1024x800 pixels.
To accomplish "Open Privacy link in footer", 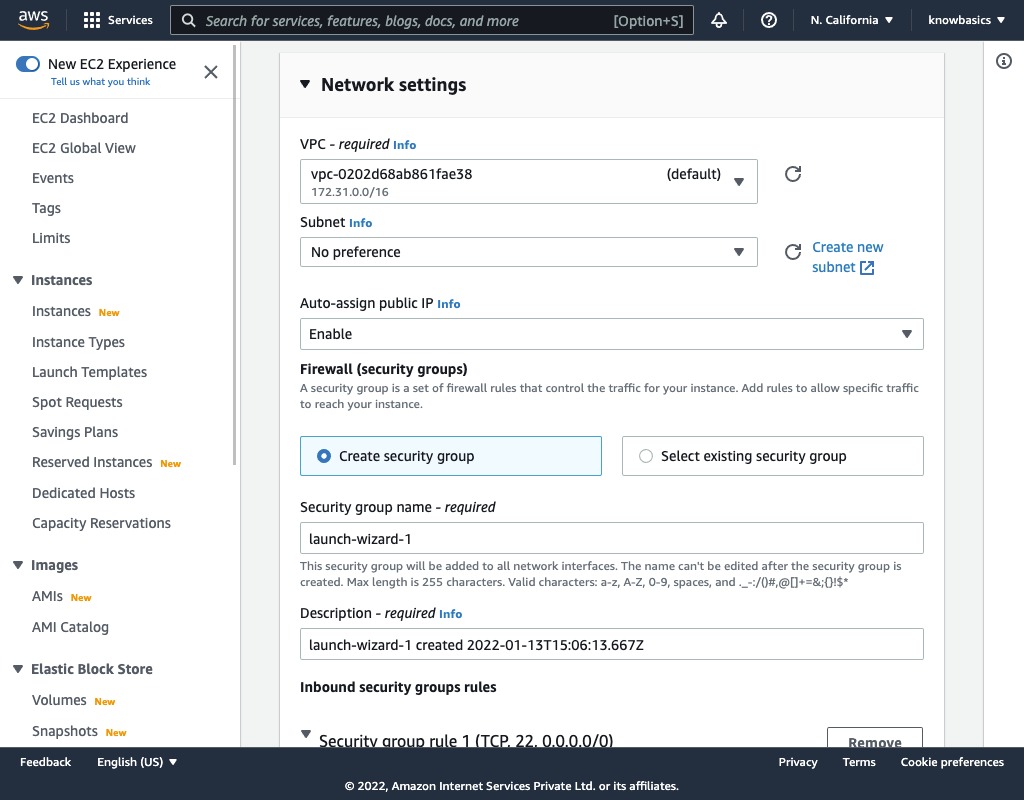I will (798, 762).
